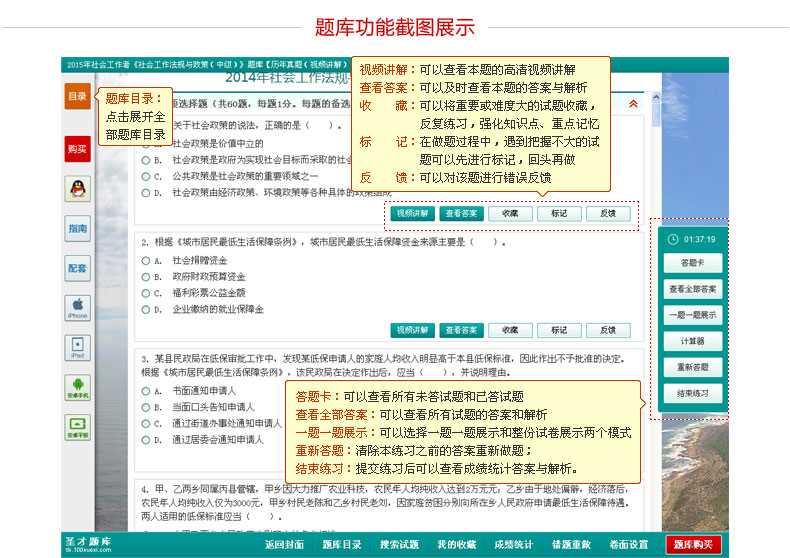Image resolution: width=790 pixels, height=558 pixels.
Task: Open QQ penguin contact icon
Action: 77,188
